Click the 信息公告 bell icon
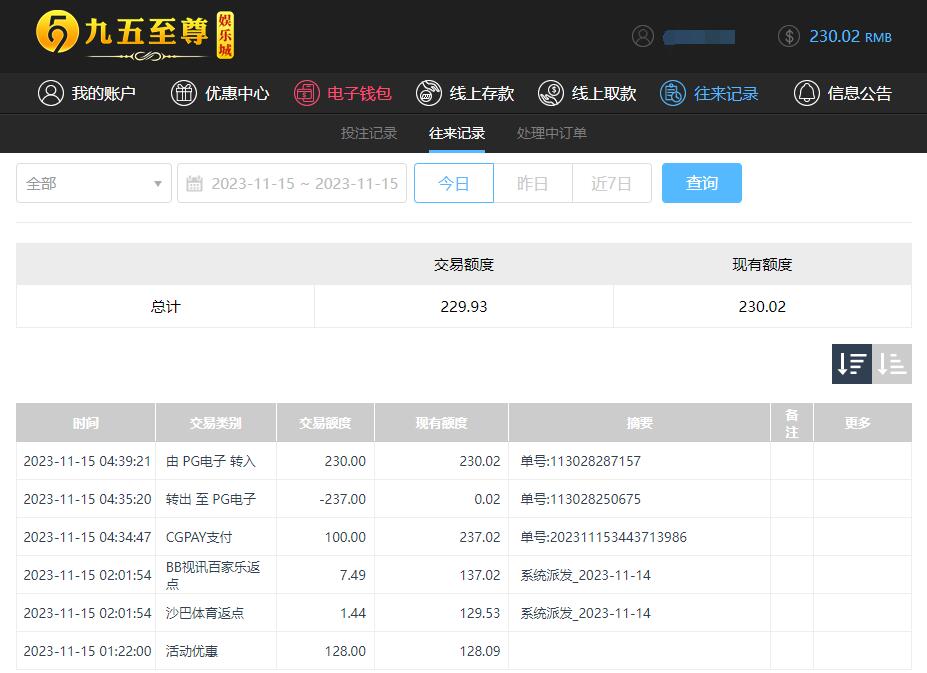This screenshot has width=927, height=673. [807, 93]
